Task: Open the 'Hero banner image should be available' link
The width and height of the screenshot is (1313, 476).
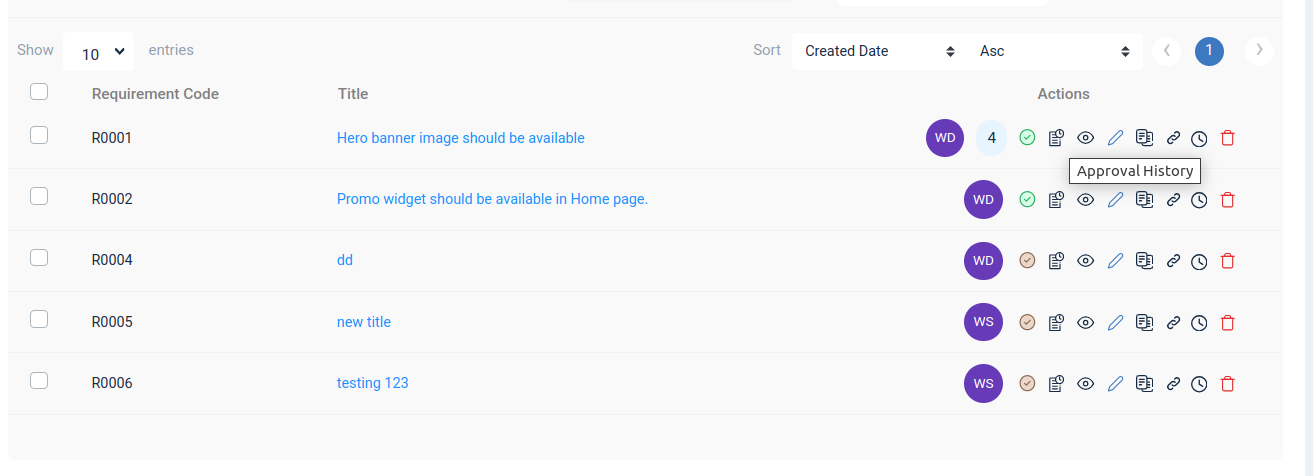Action: [461, 138]
